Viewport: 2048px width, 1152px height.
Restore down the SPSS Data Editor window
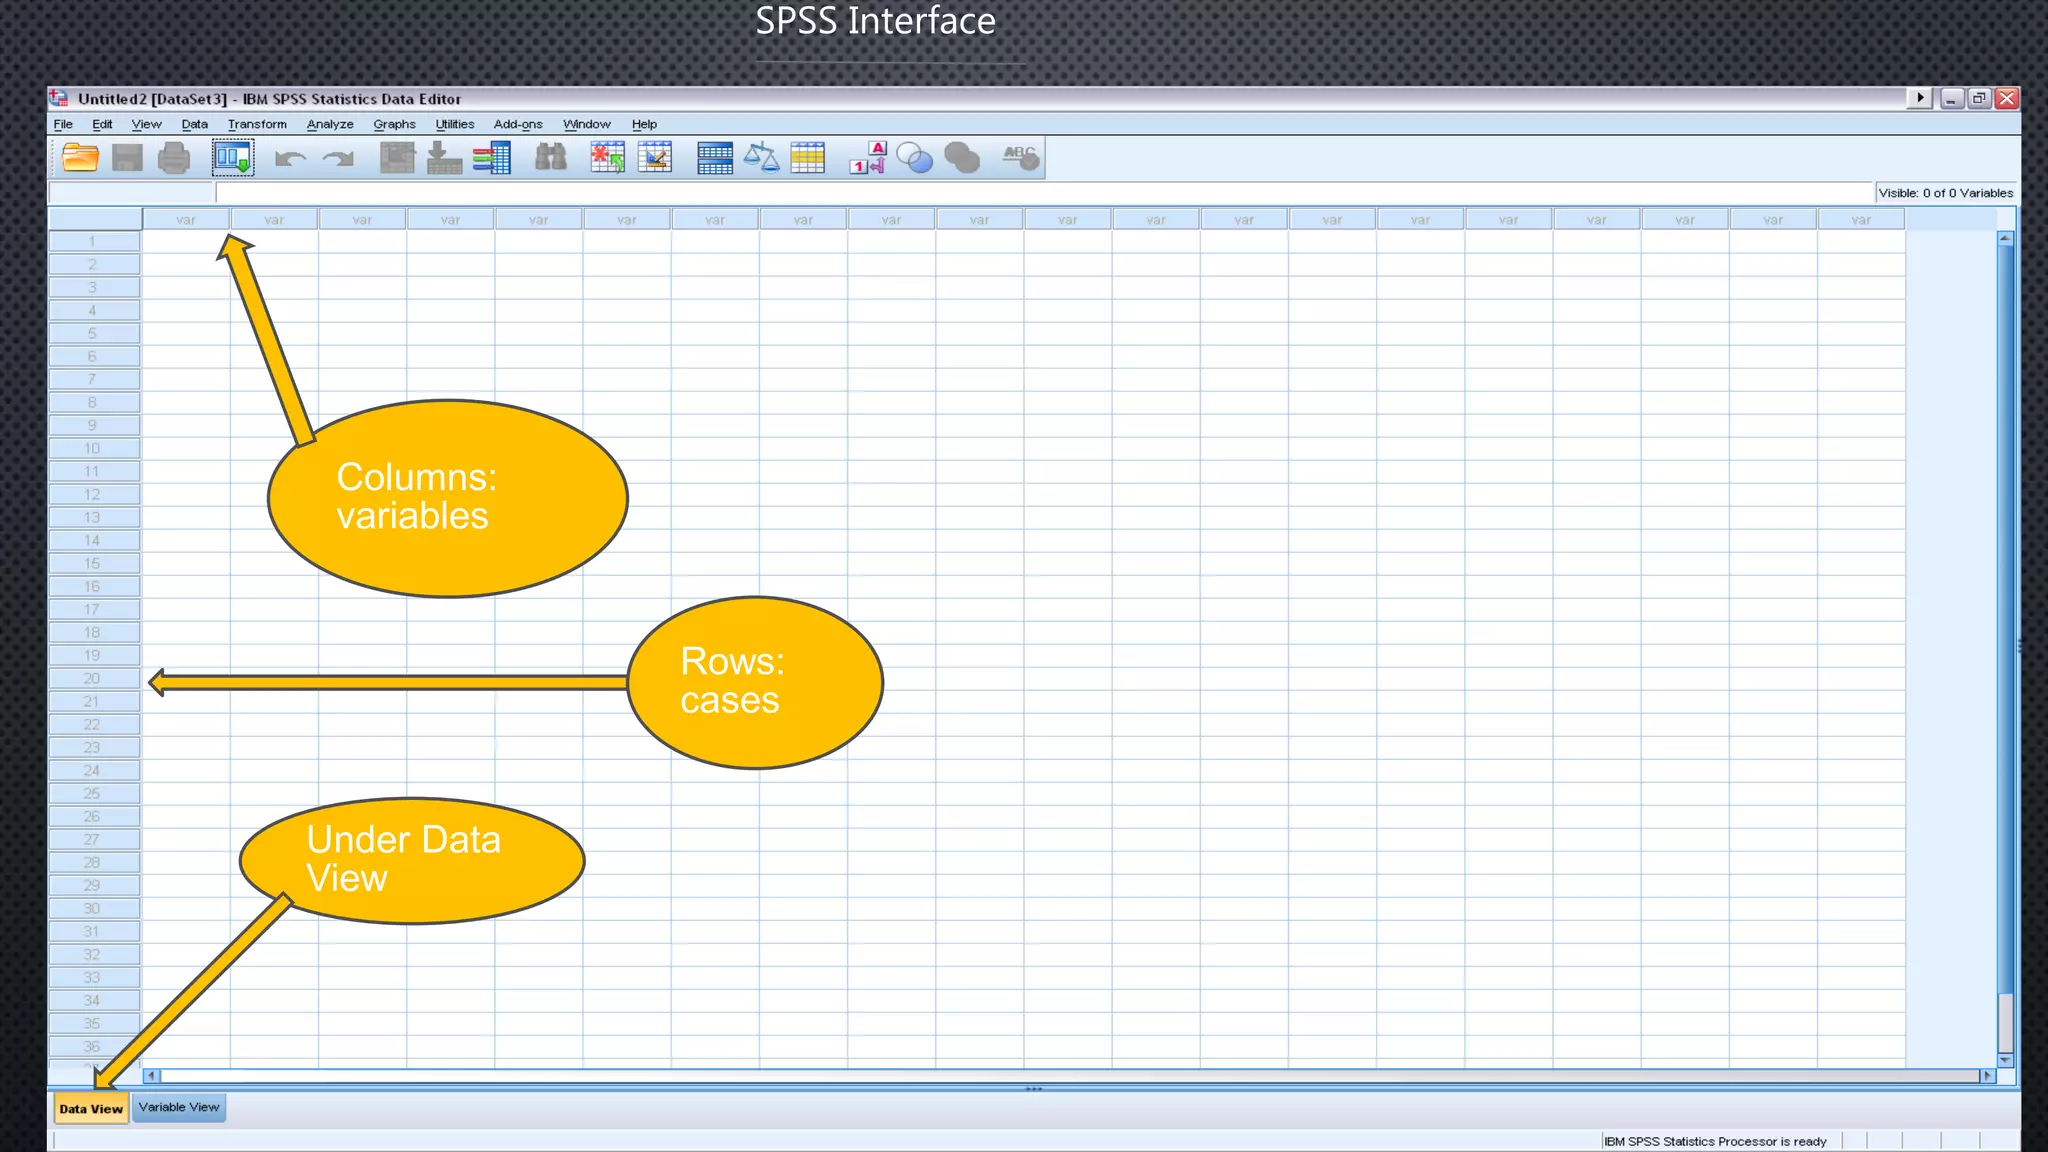(x=1978, y=98)
